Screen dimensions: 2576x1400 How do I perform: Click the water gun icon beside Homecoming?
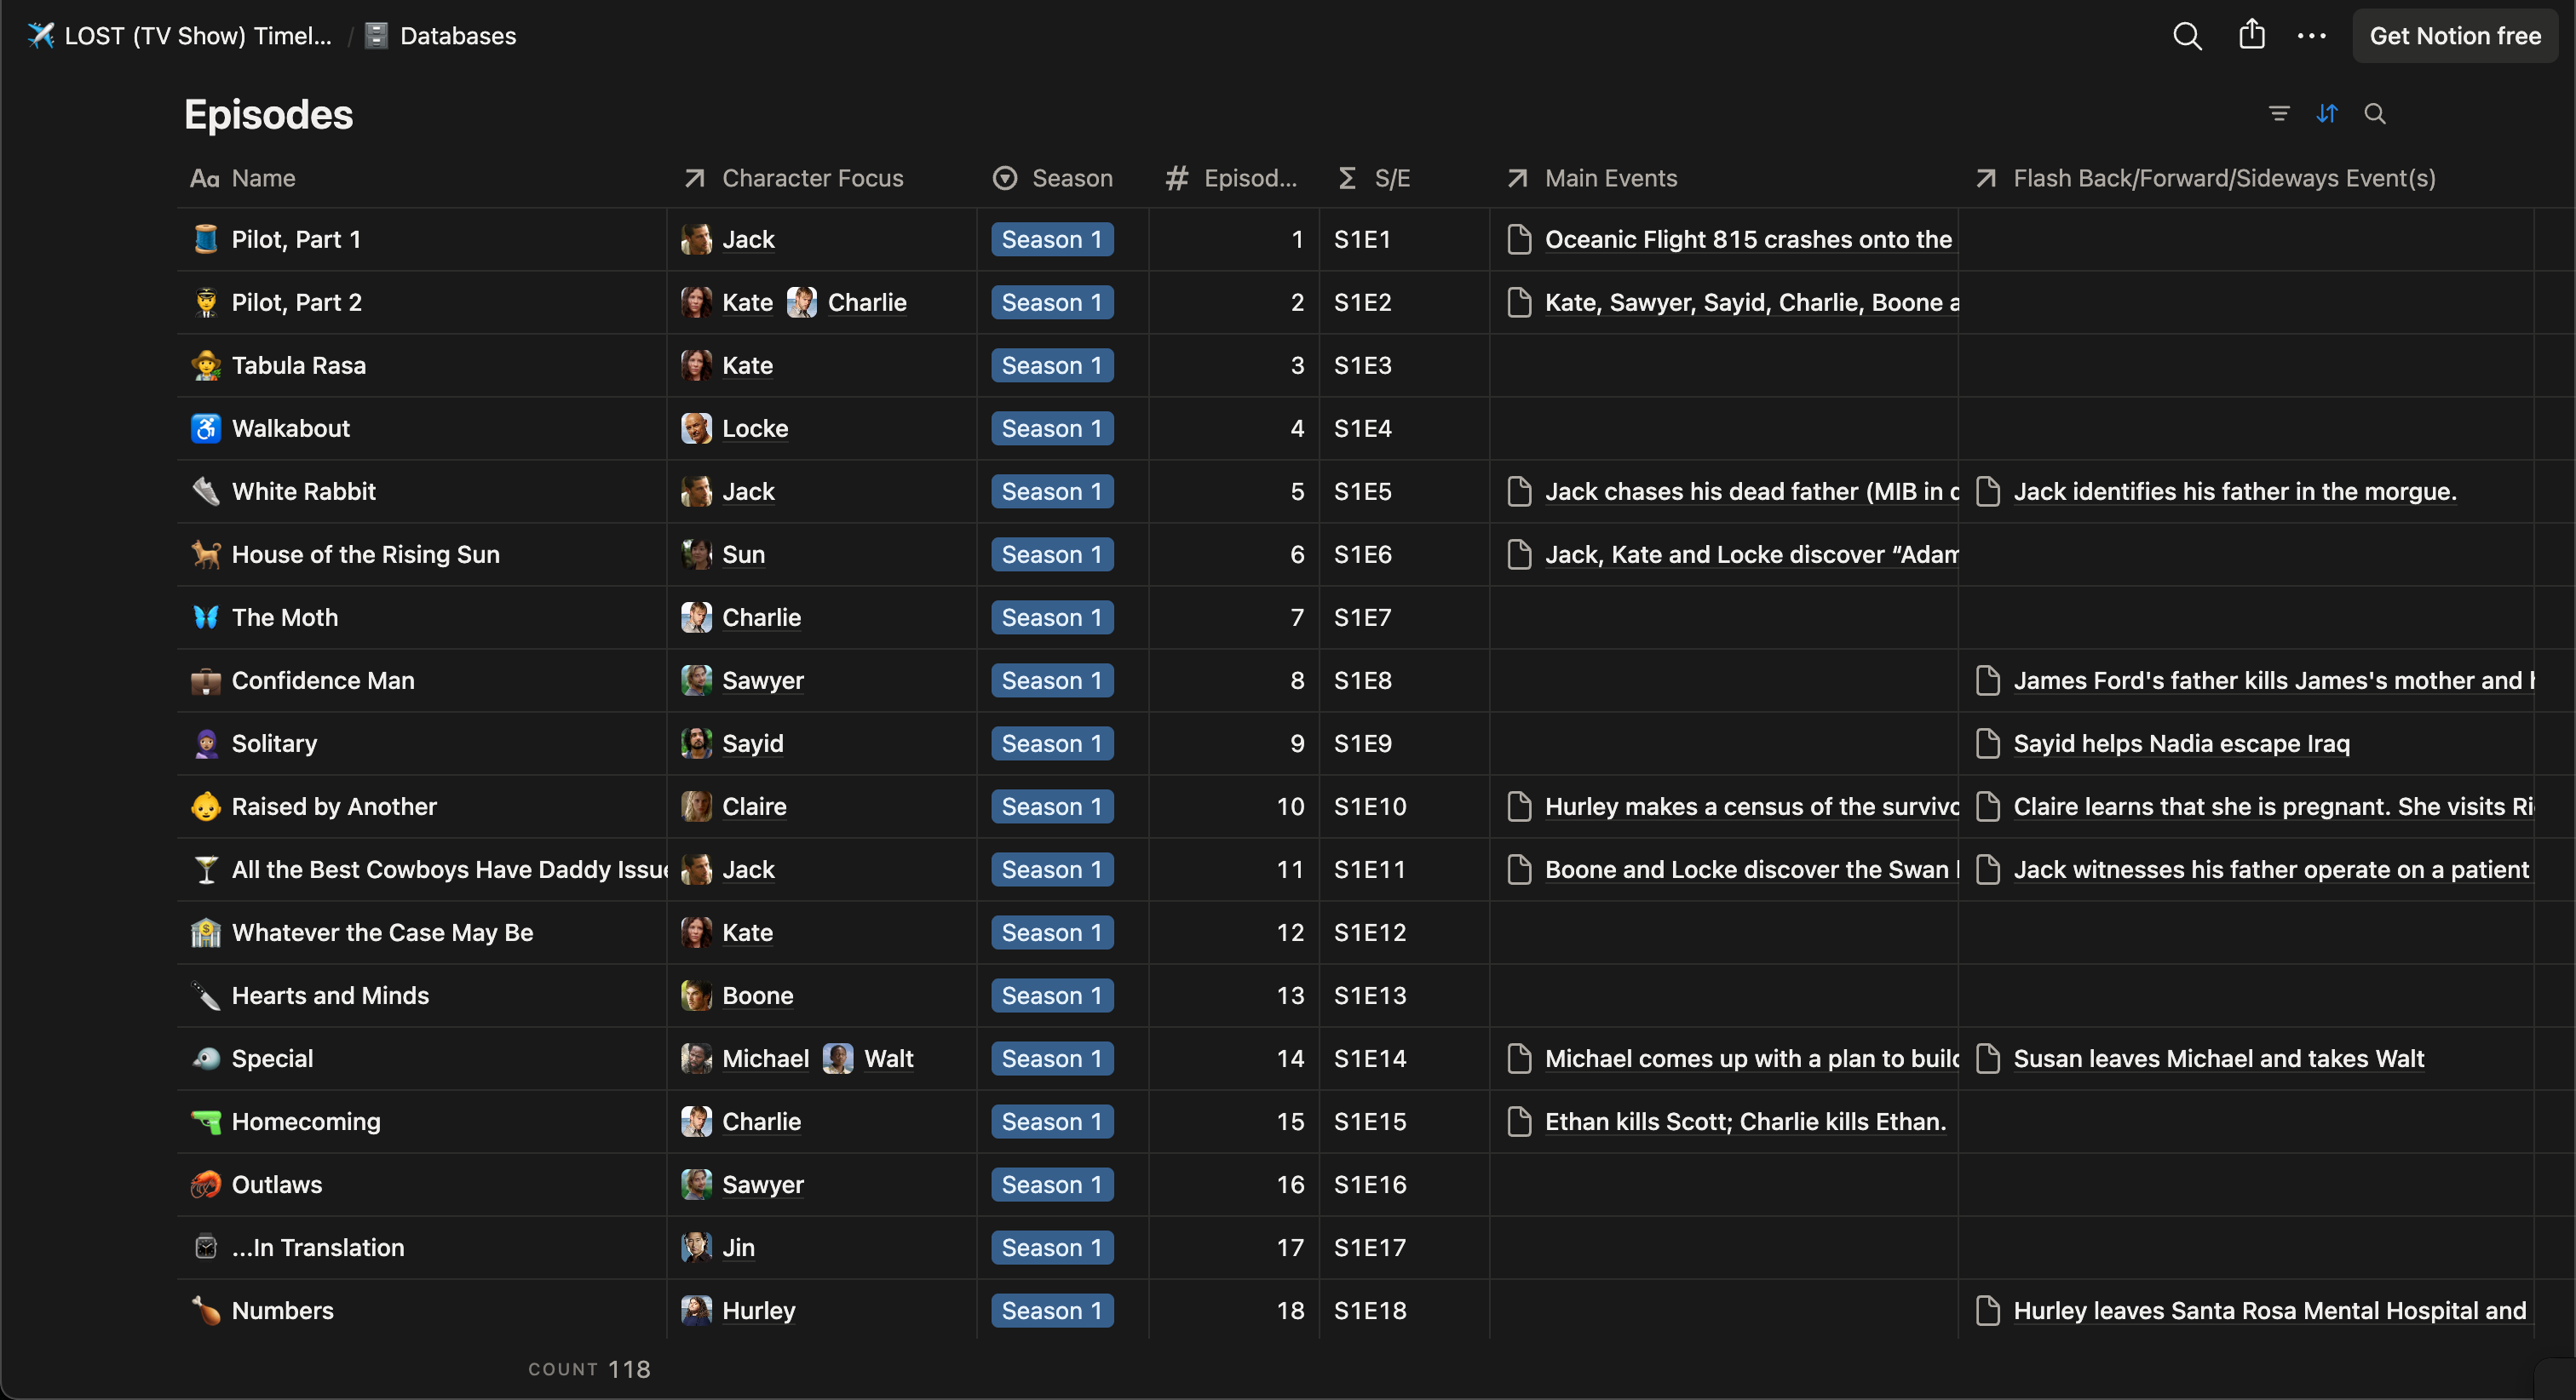click(x=206, y=1121)
